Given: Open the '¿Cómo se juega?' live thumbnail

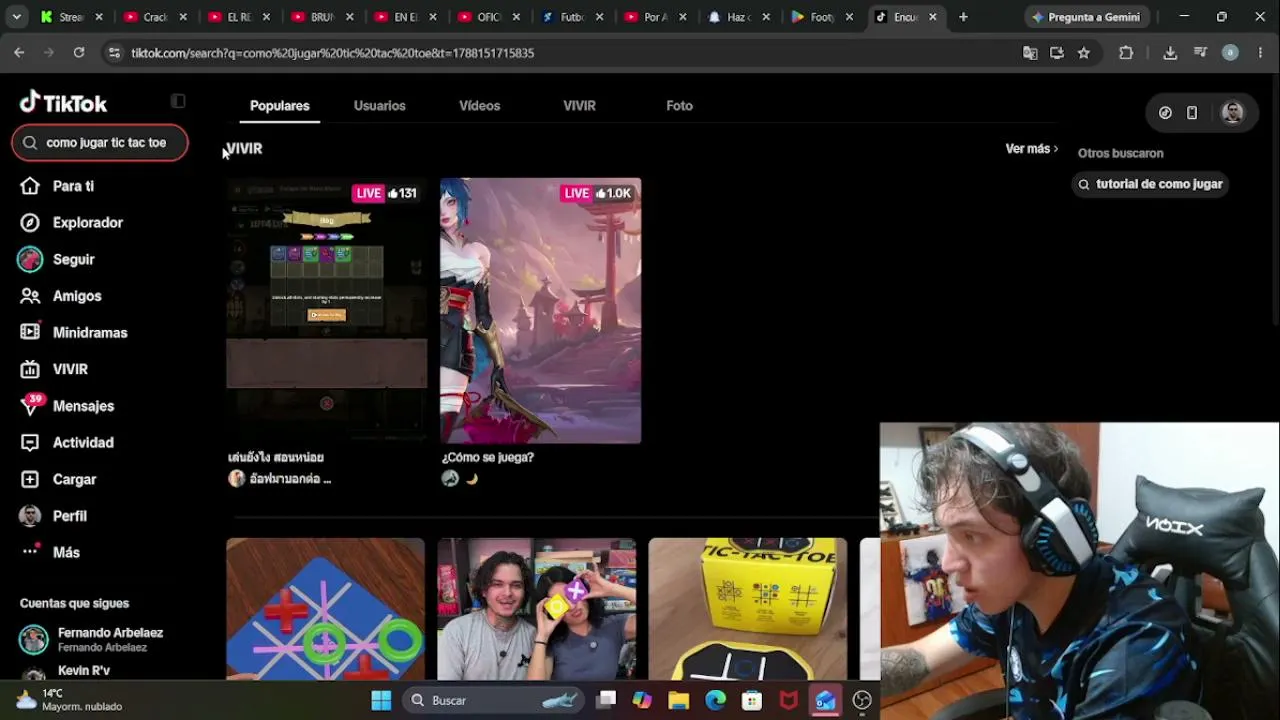Looking at the screenshot, I should [541, 311].
